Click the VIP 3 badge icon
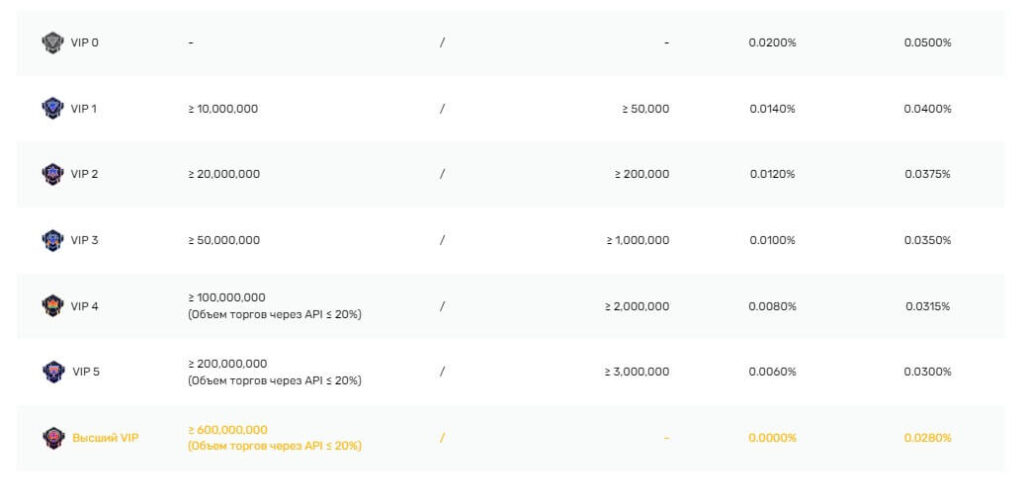 click(x=52, y=240)
